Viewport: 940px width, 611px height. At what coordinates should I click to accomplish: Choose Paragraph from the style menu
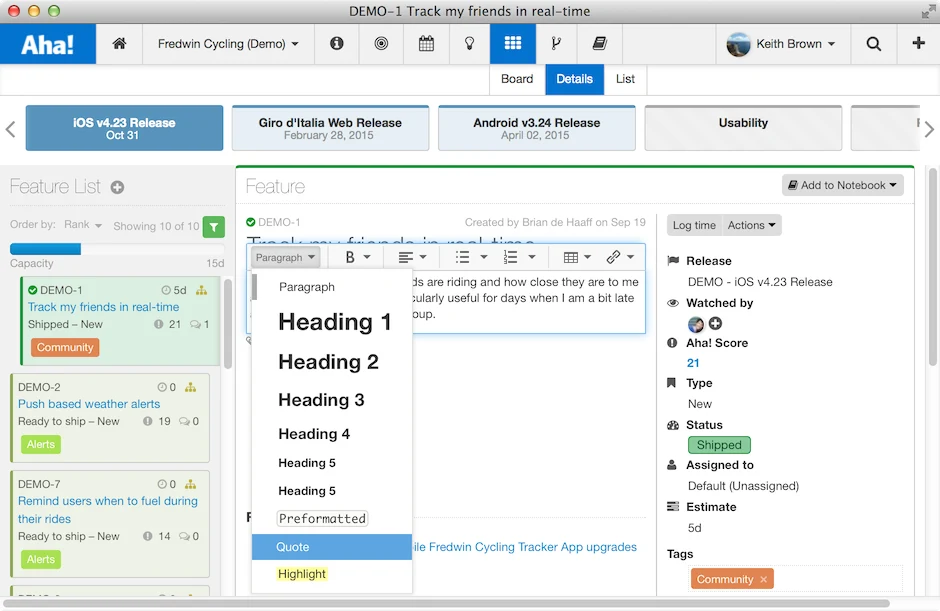(332, 287)
